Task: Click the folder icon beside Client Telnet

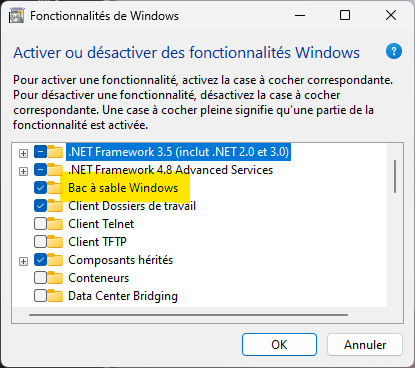Action: (55, 224)
